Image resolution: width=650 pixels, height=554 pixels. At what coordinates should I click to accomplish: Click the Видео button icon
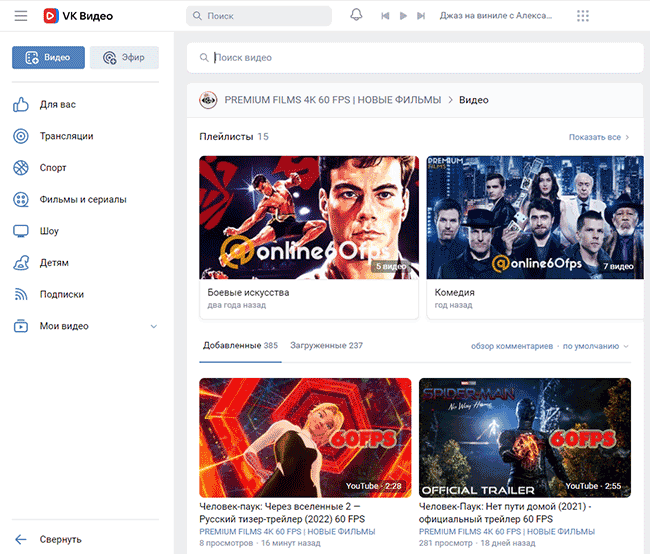tap(32, 57)
